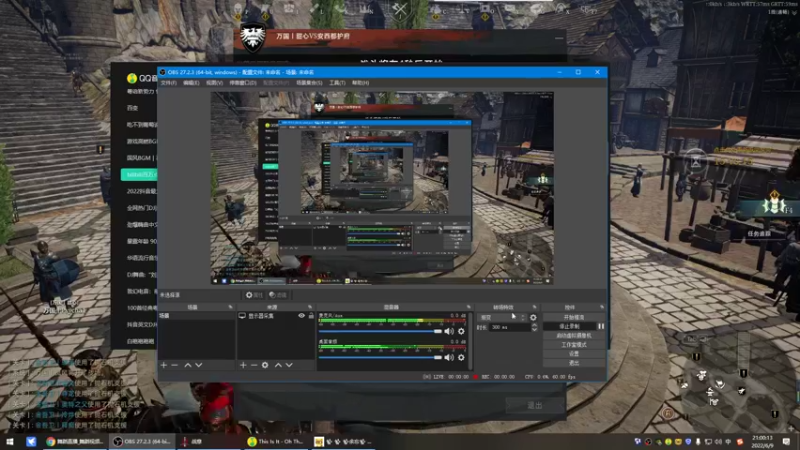The width and height of the screenshot is (800, 450).
Task: Move the source down in the list
Action: (289, 365)
